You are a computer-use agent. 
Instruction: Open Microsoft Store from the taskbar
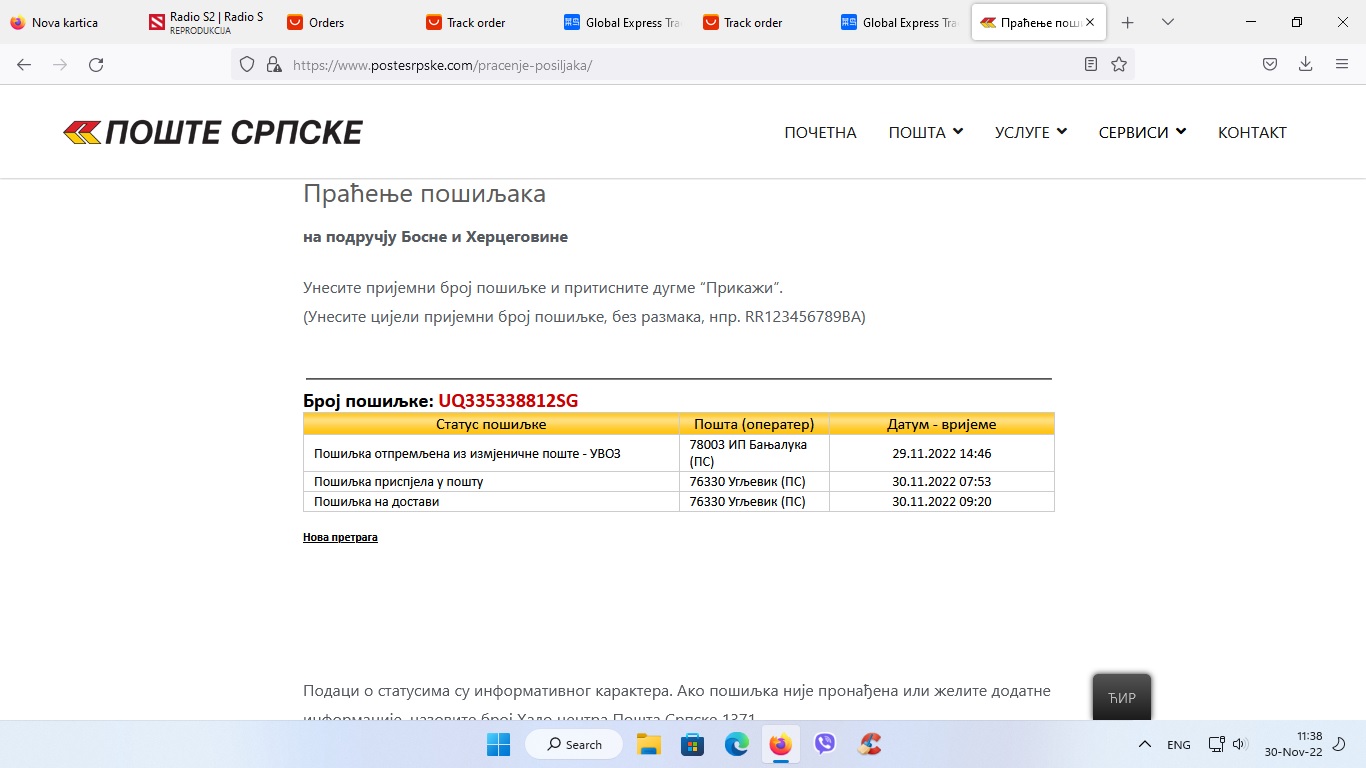click(692, 744)
